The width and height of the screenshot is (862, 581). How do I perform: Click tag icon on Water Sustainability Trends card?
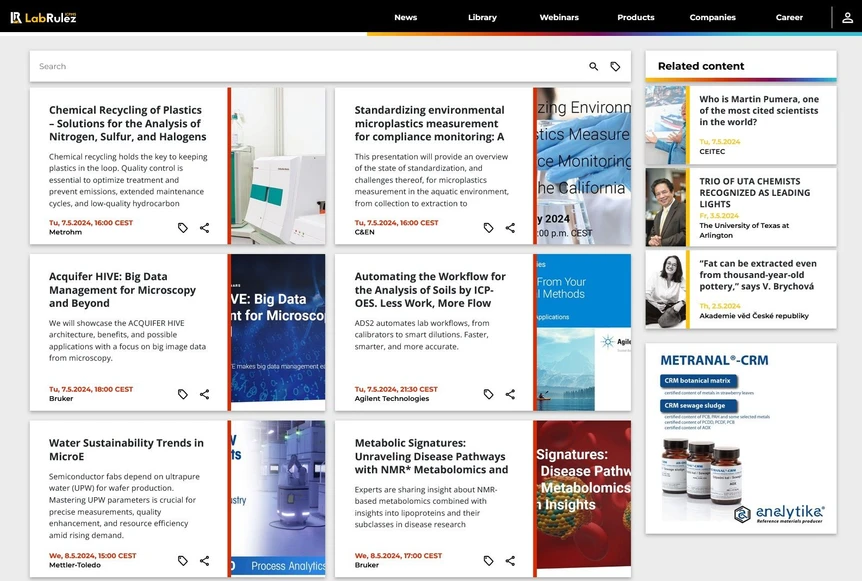(x=183, y=561)
